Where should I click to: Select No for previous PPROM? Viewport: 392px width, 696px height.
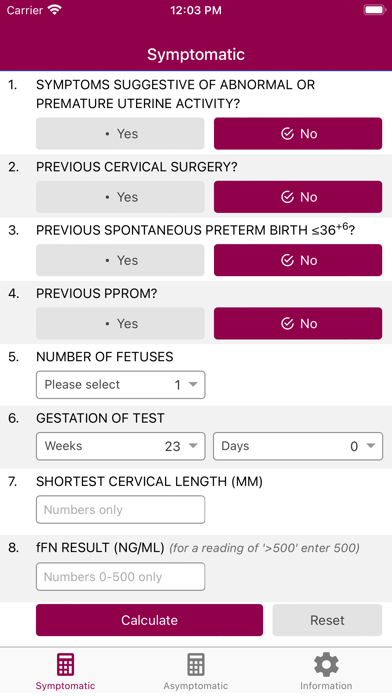298,324
